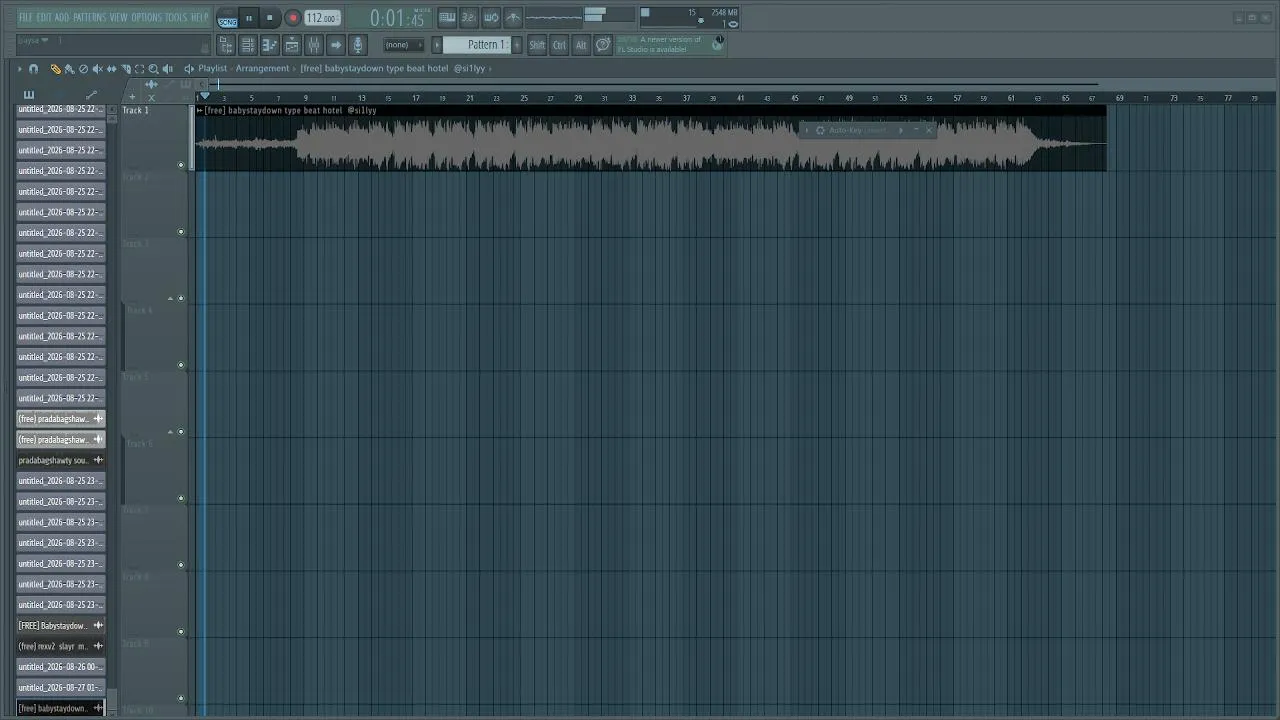This screenshot has width=1280, height=720.
Task: Select [FREE] Babystaydown item in picker
Action: [61, 626]
